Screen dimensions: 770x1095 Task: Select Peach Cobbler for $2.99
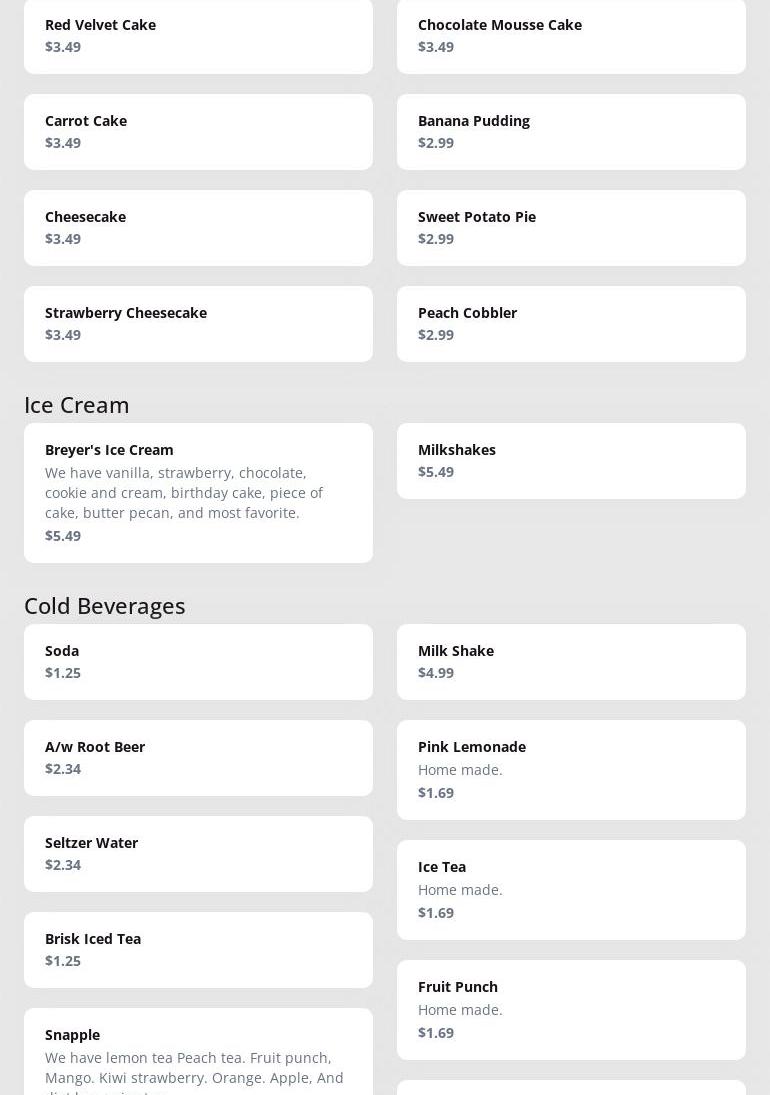571,323
